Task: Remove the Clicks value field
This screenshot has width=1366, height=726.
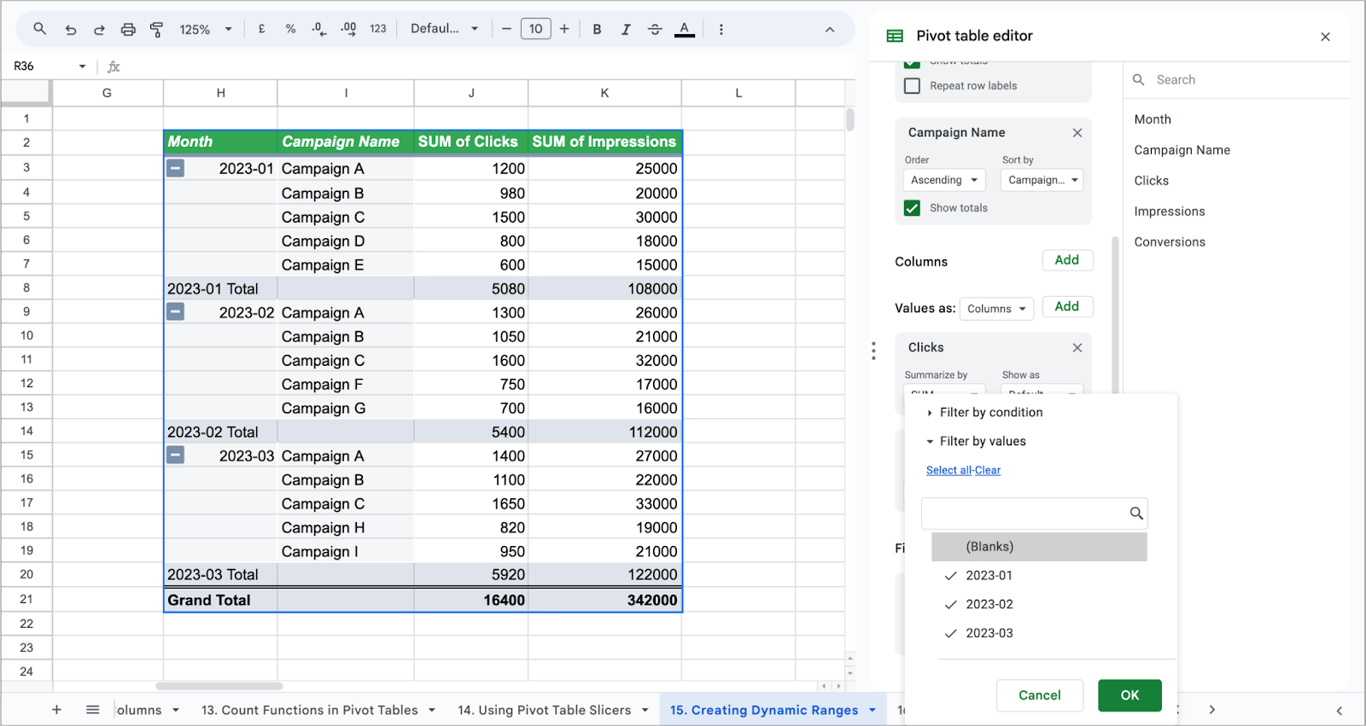Action: click(x=1077, y=347)
